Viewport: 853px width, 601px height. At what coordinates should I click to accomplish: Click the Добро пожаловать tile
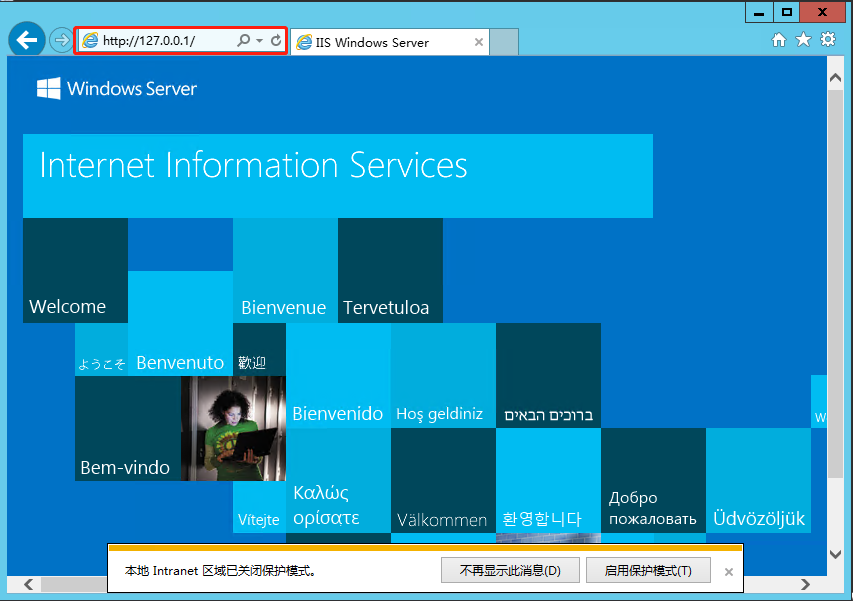point(653,480)
